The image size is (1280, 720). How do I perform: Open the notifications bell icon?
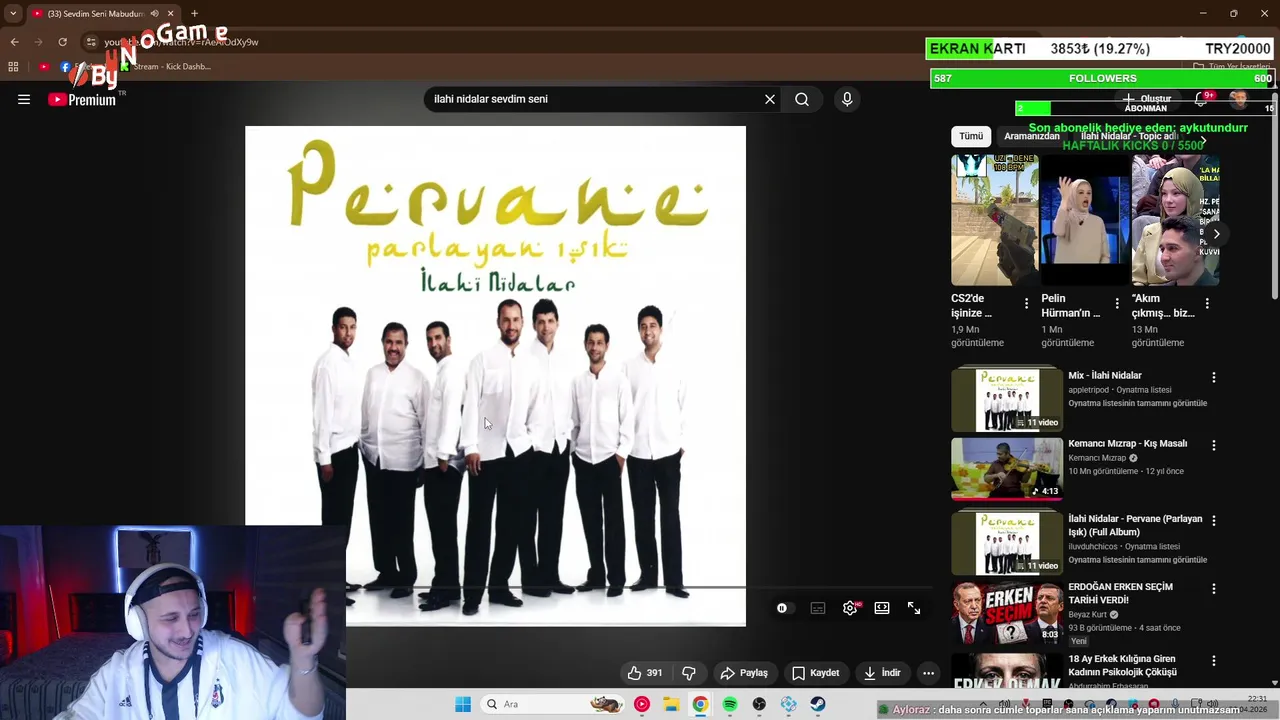(x=1201, y=99)
